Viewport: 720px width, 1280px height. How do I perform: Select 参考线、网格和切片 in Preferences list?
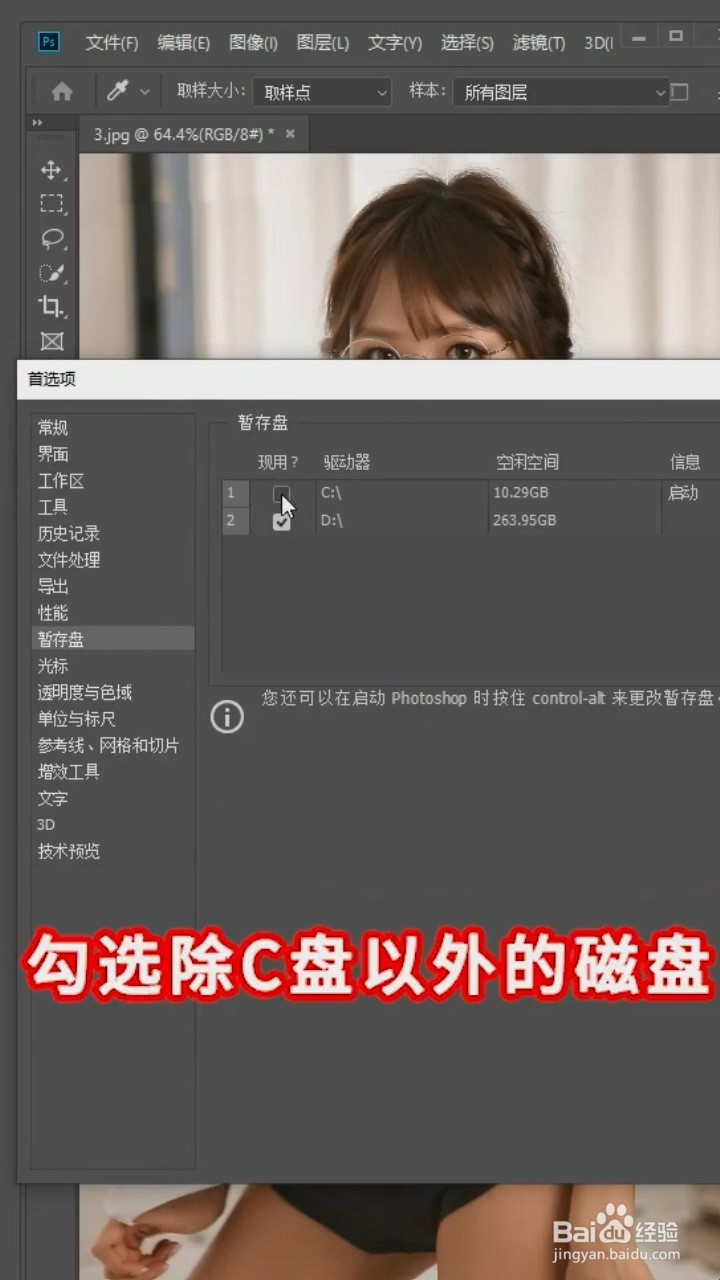[109, 745]
